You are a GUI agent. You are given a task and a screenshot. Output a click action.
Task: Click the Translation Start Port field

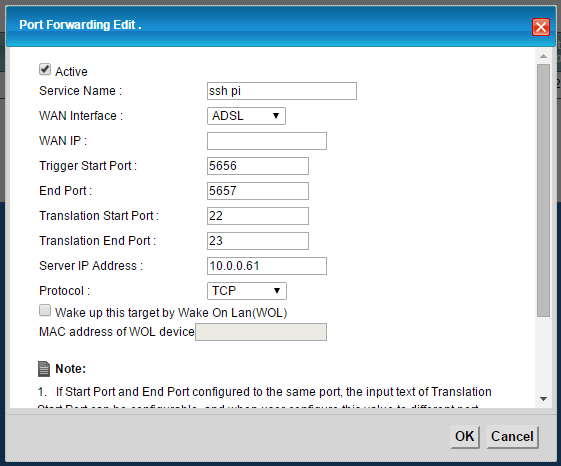click(x=258, y=216)
